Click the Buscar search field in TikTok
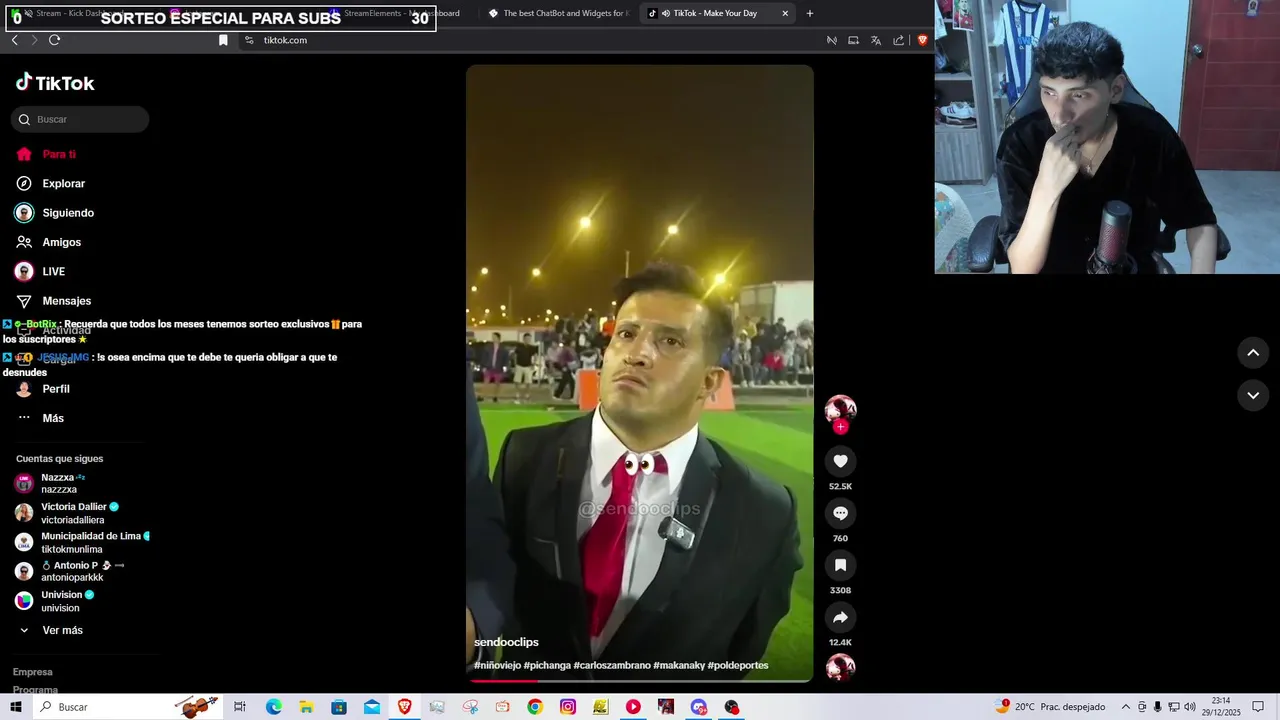Image resolution: width=1280 pixels, height=720 pixels. coord(80,119)
